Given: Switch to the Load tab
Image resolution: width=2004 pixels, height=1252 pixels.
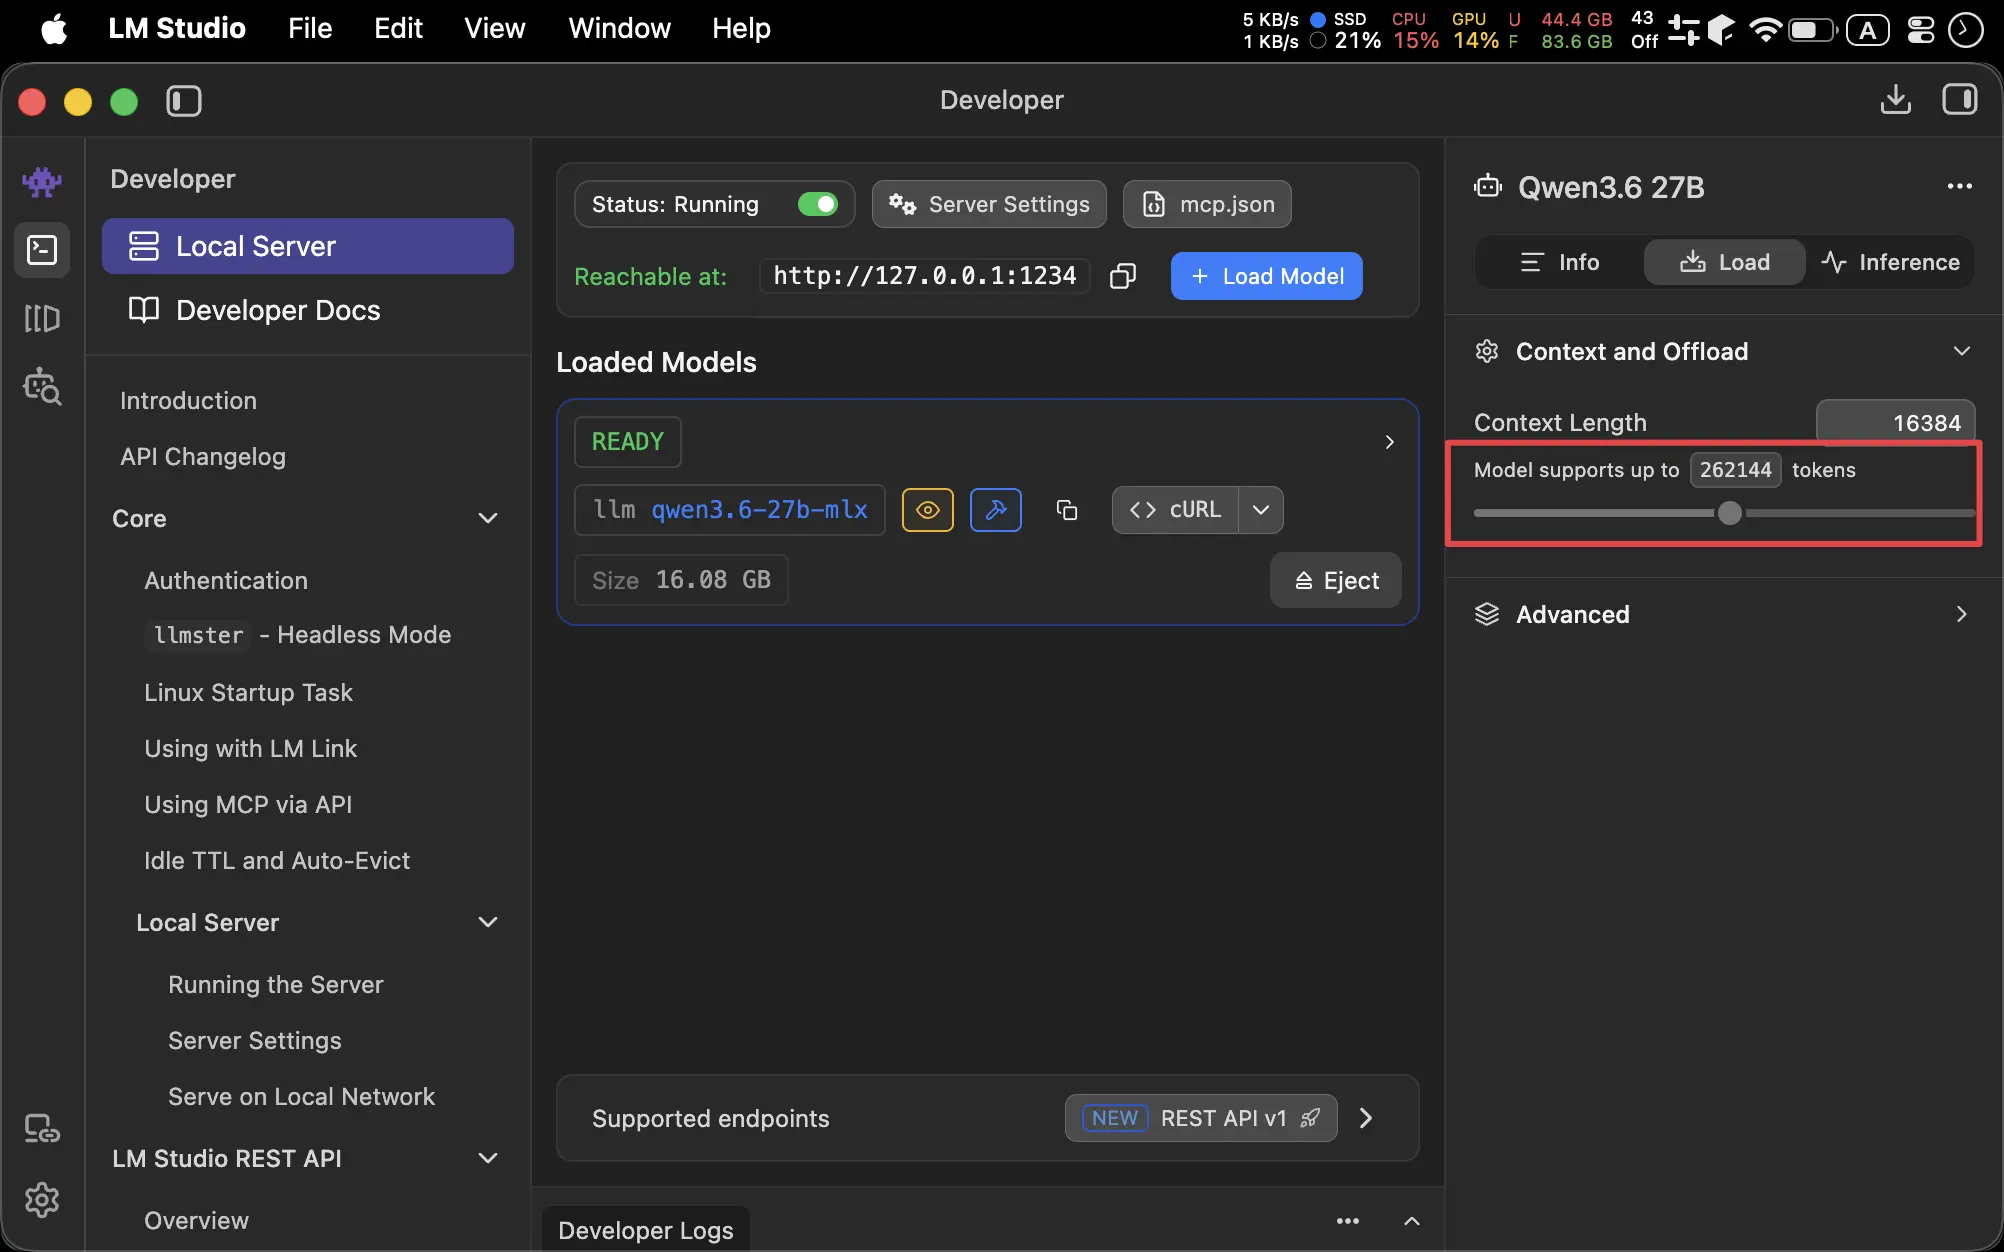Looking at the screenshot, I should pos(1725,262).
